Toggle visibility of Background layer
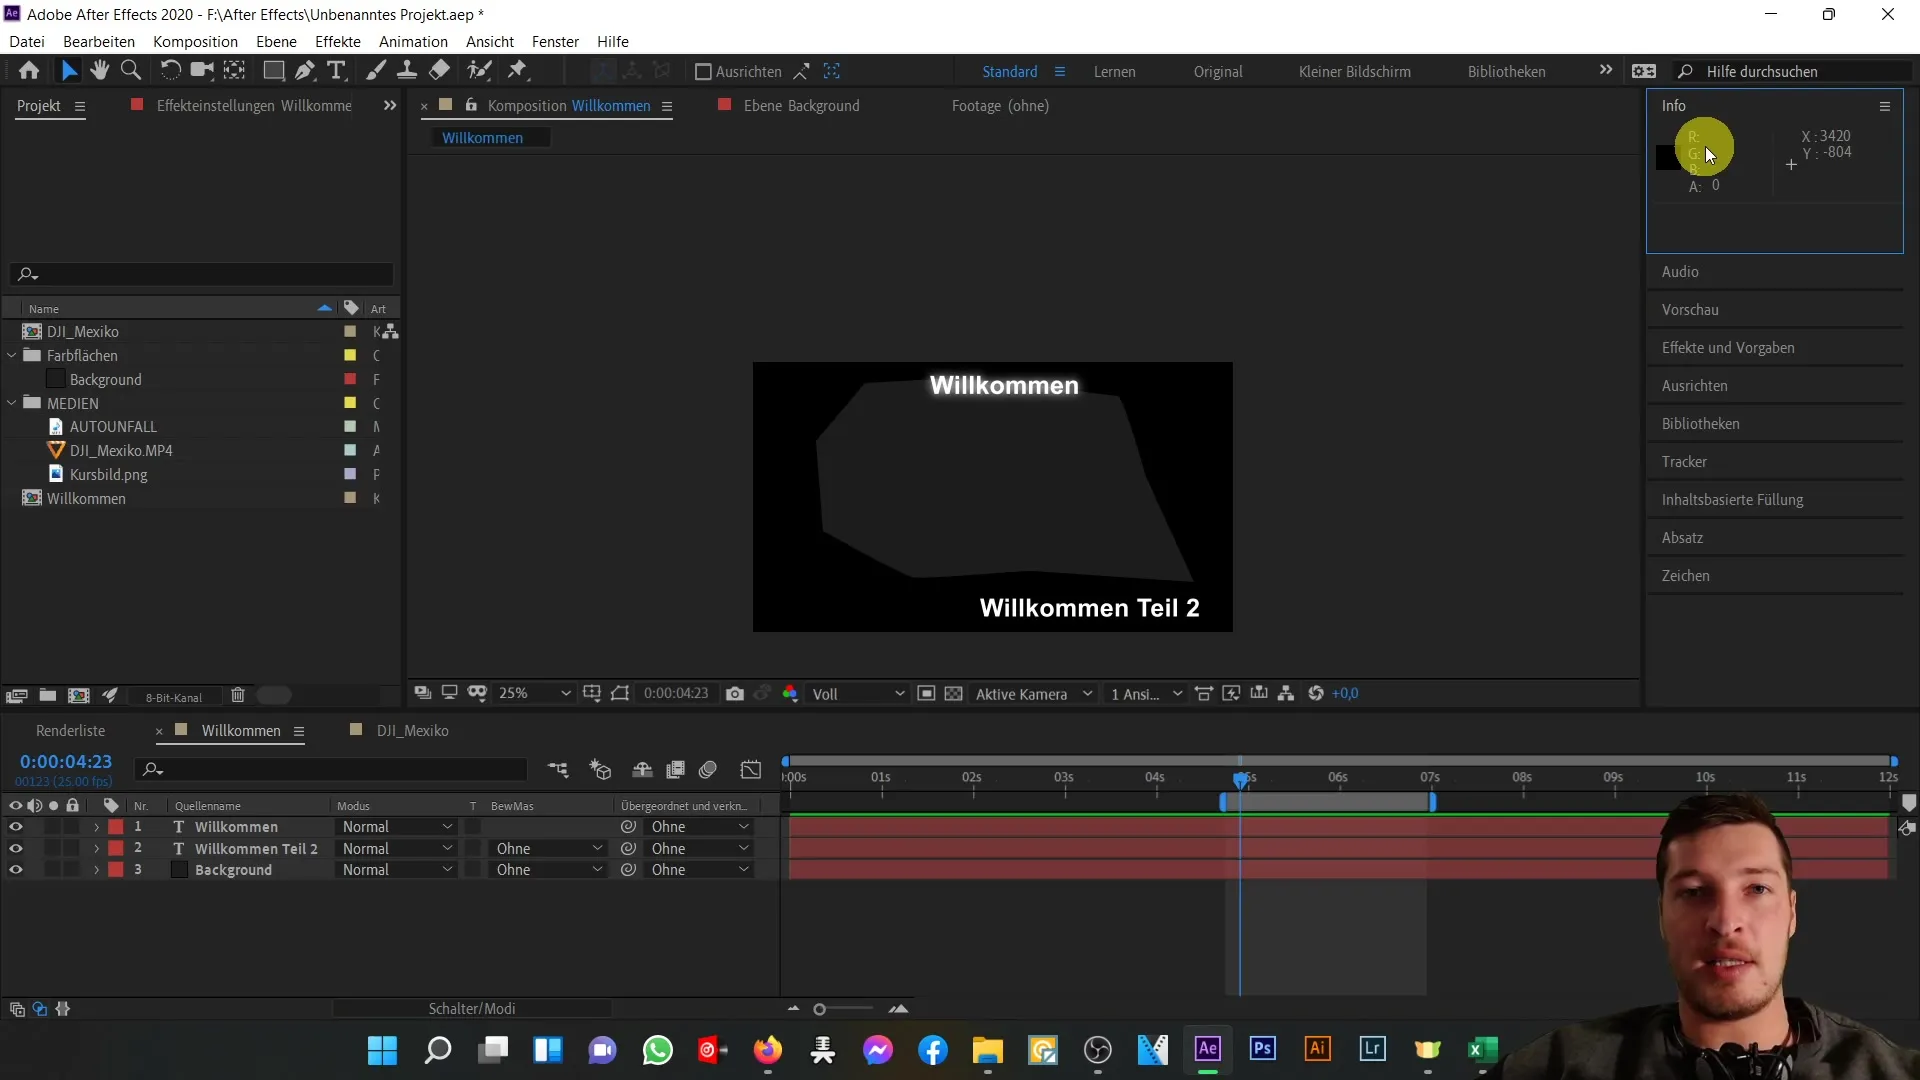1920x1080 pixels. coord(16,869)
